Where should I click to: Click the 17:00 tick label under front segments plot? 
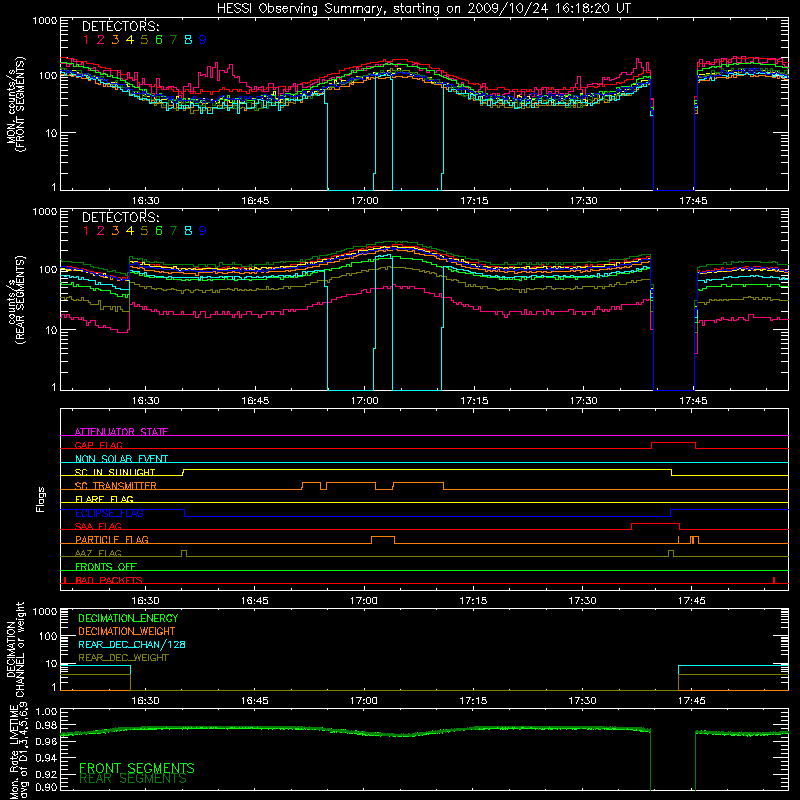[364, 201]
